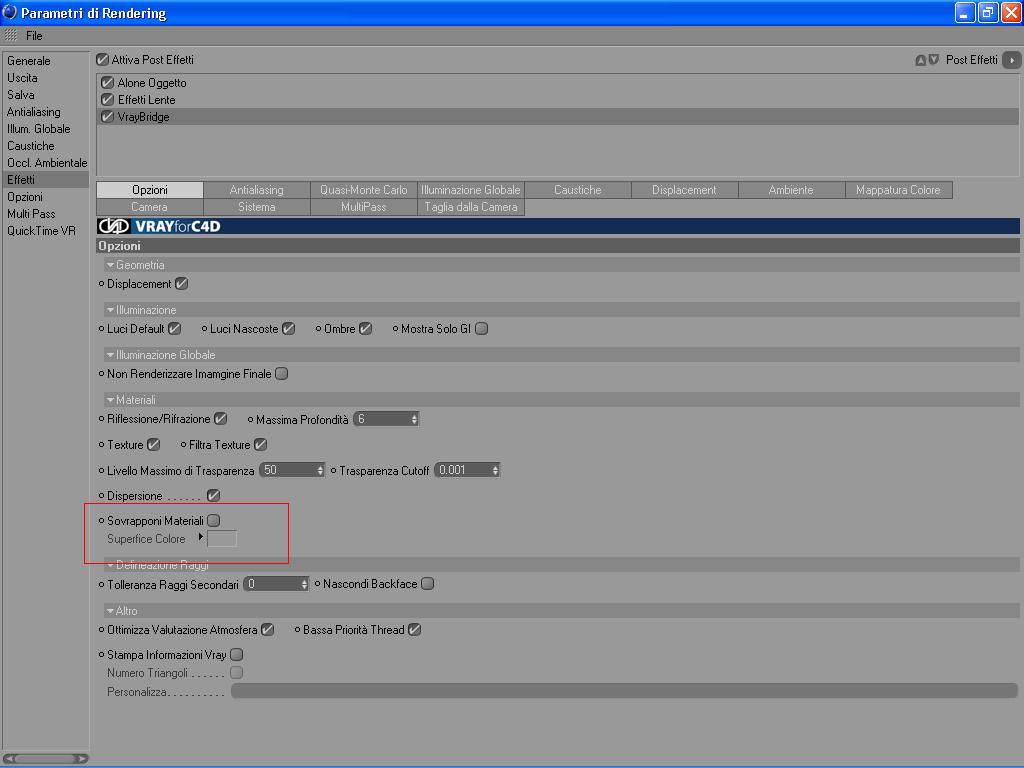Enable Mostra Solo GI checkbox
This screenshot has width=1024, height=768.
[481, 329]
